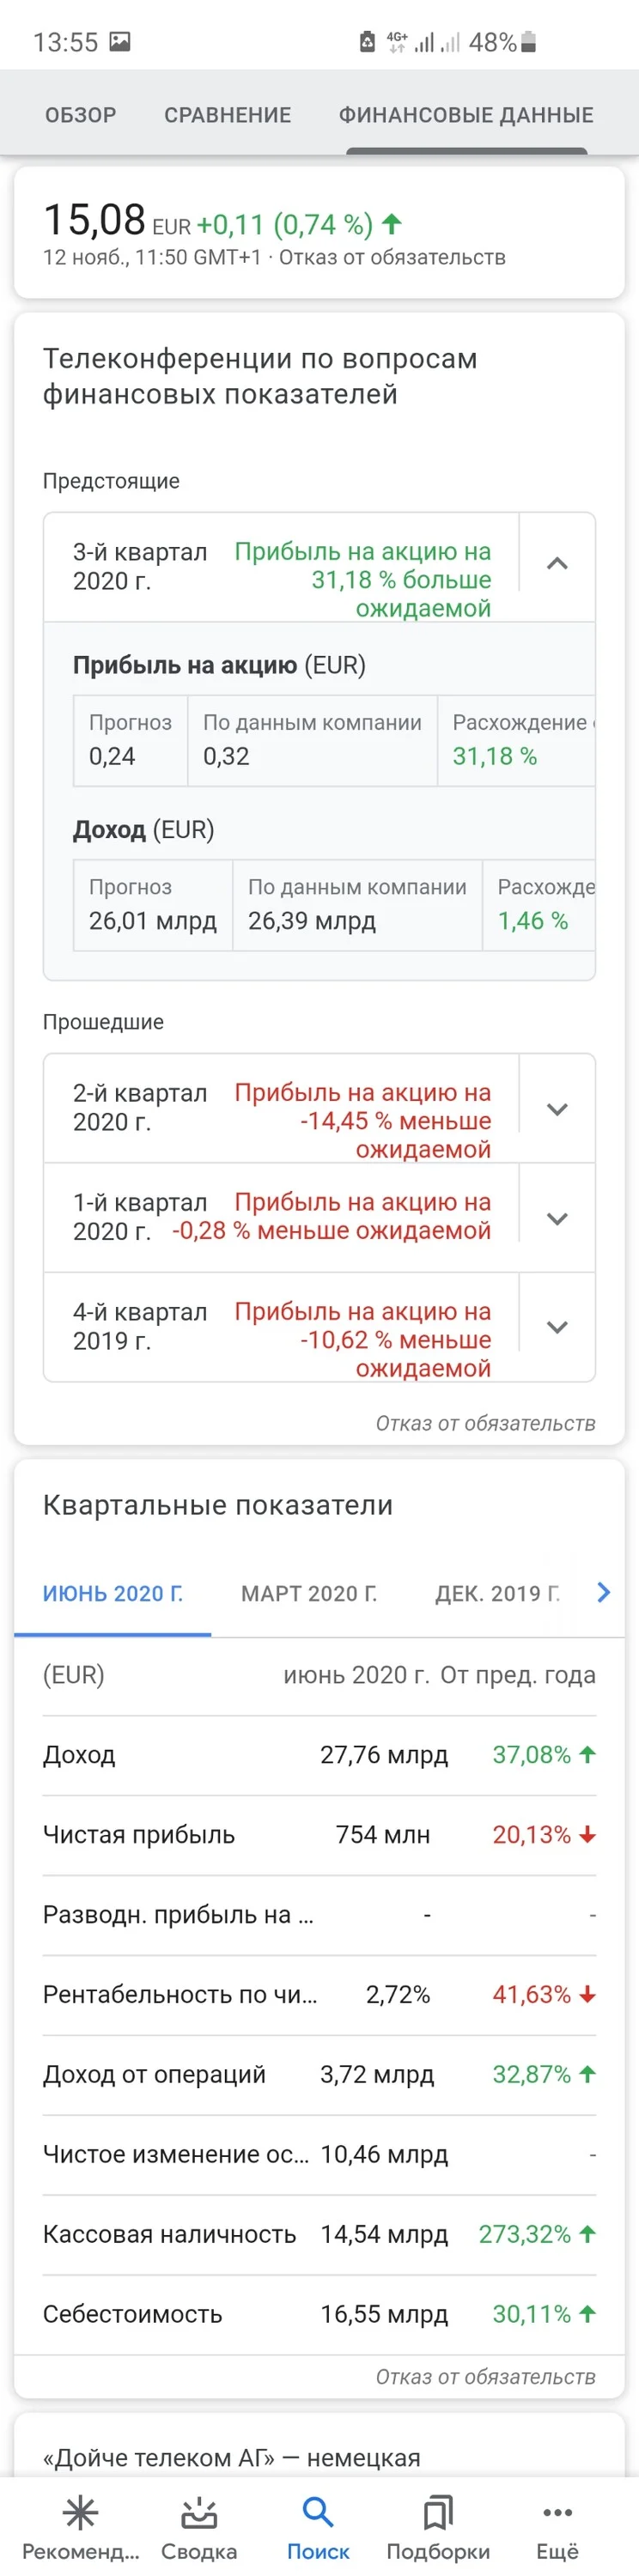This screenshot has height=2576, width=639.
Task: Open Подборки bookmarks icon
Action: click(438, 2512)
